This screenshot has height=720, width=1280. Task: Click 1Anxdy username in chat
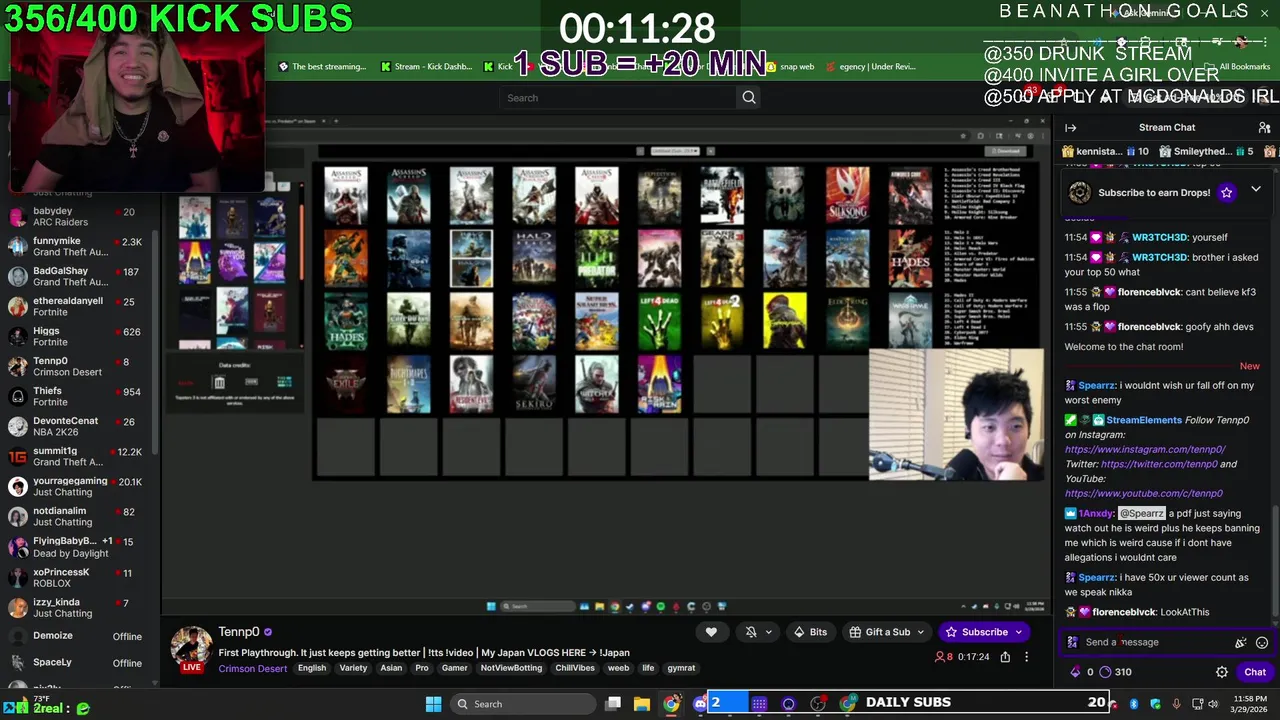pos(1096,513)
